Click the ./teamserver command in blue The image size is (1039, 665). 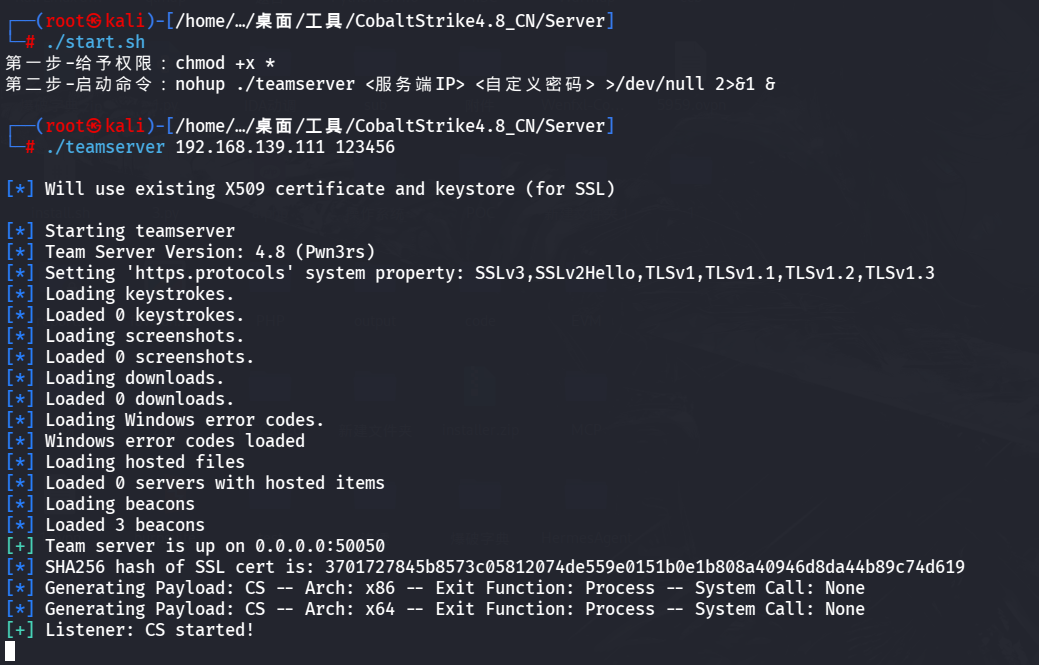tap(105, 147)
